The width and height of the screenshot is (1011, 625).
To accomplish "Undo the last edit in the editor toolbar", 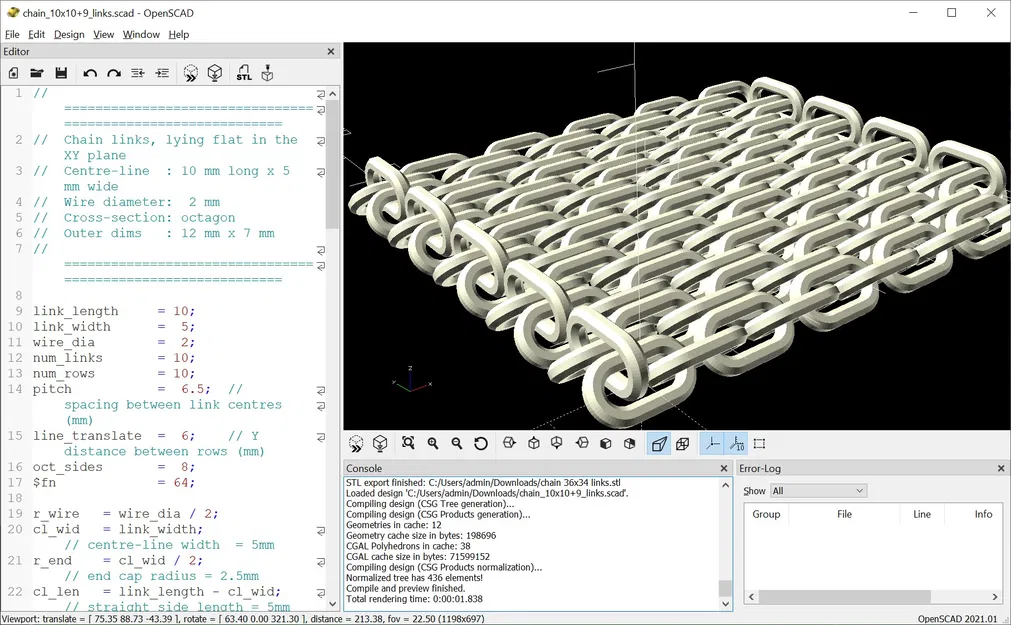I will (90, 73).
